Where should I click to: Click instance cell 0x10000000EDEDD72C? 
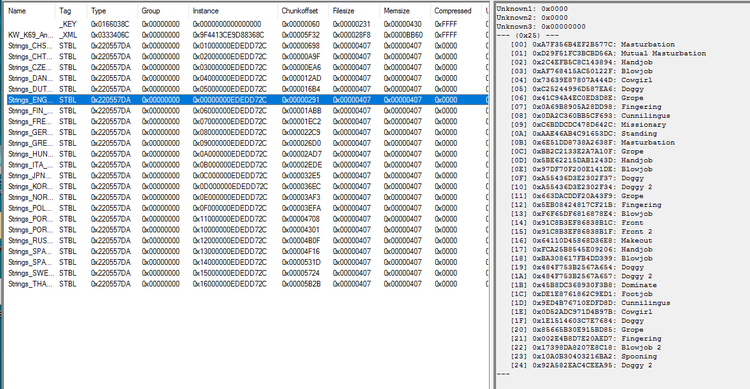(x=230, y=230)
